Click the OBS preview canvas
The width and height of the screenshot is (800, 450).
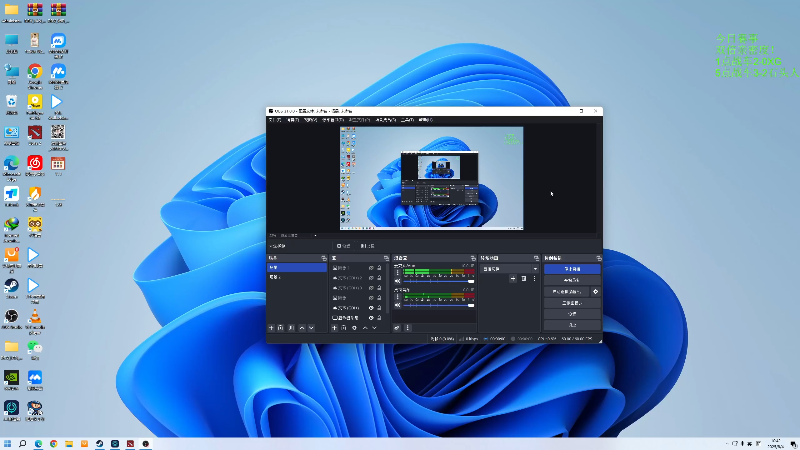pyautogui.click(x=432, y=178)
